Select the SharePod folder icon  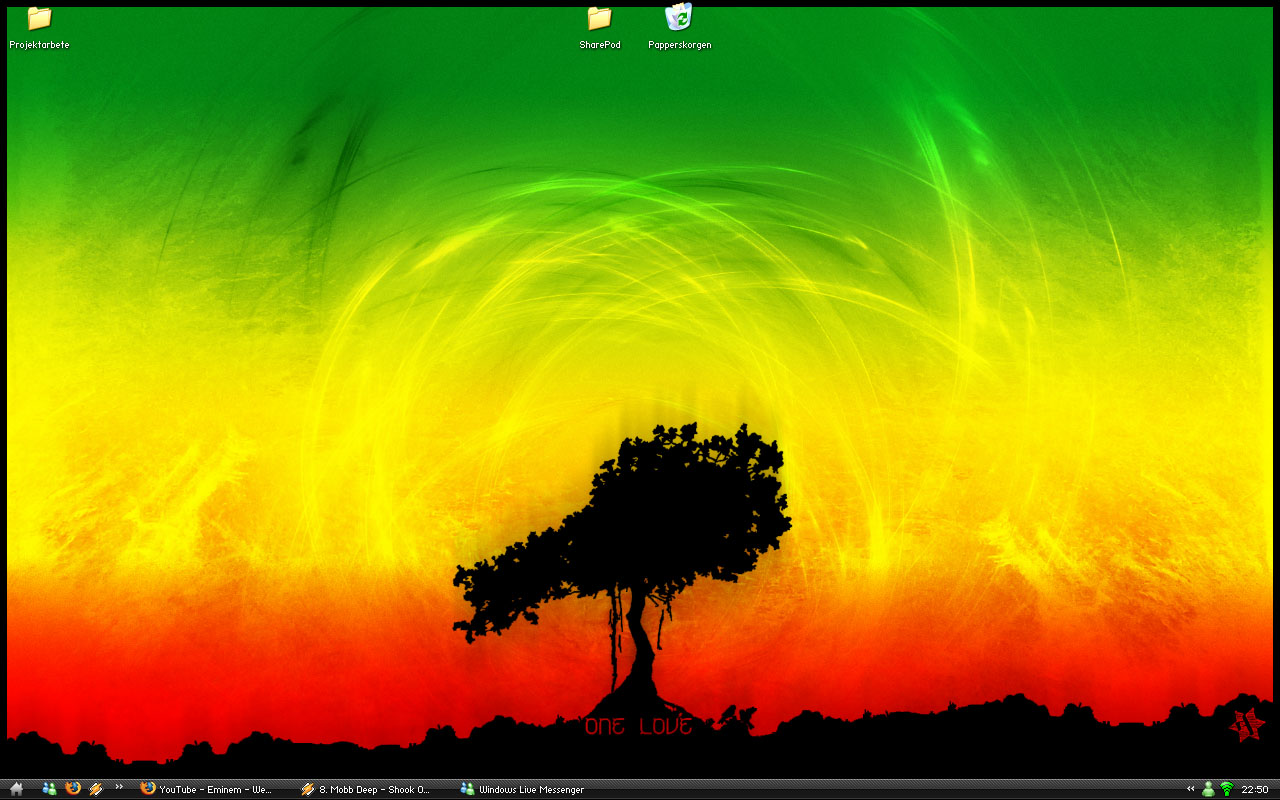point(599,27)
